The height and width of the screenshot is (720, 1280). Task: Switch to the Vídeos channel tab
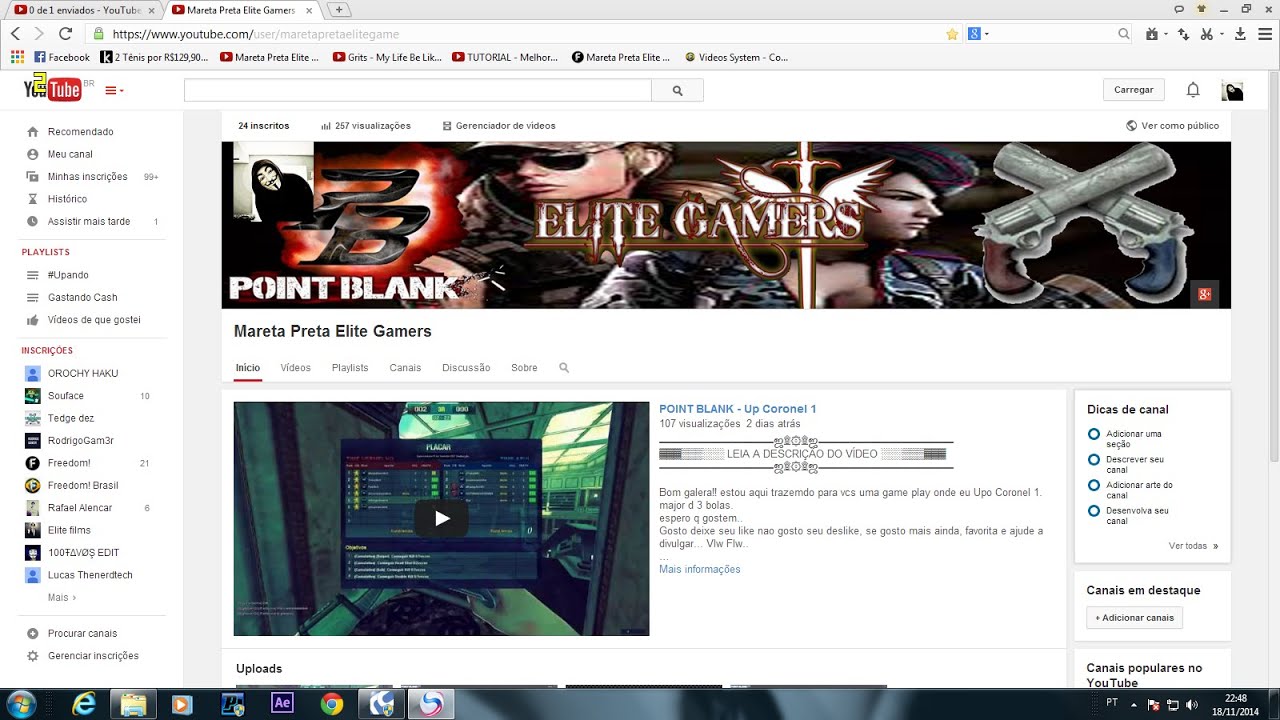296,368
